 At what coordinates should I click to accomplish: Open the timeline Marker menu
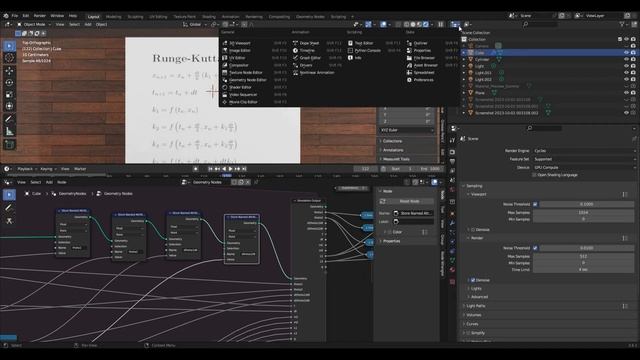80,169
